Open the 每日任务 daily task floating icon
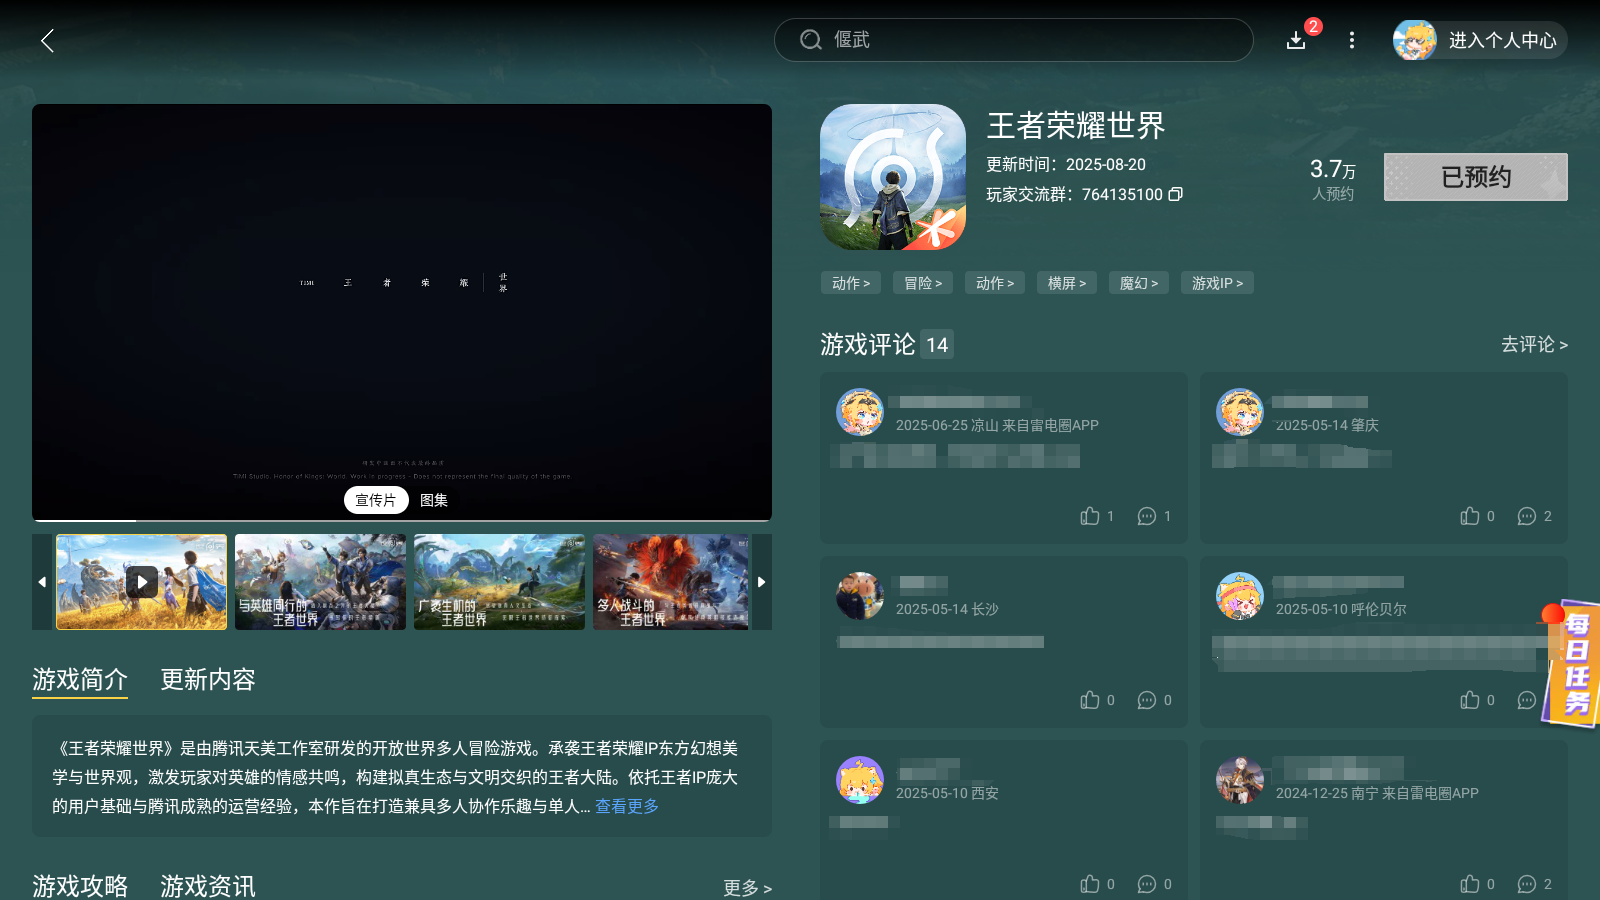This screenshot has height=900, width=1600. click(x=1571, y=664)
